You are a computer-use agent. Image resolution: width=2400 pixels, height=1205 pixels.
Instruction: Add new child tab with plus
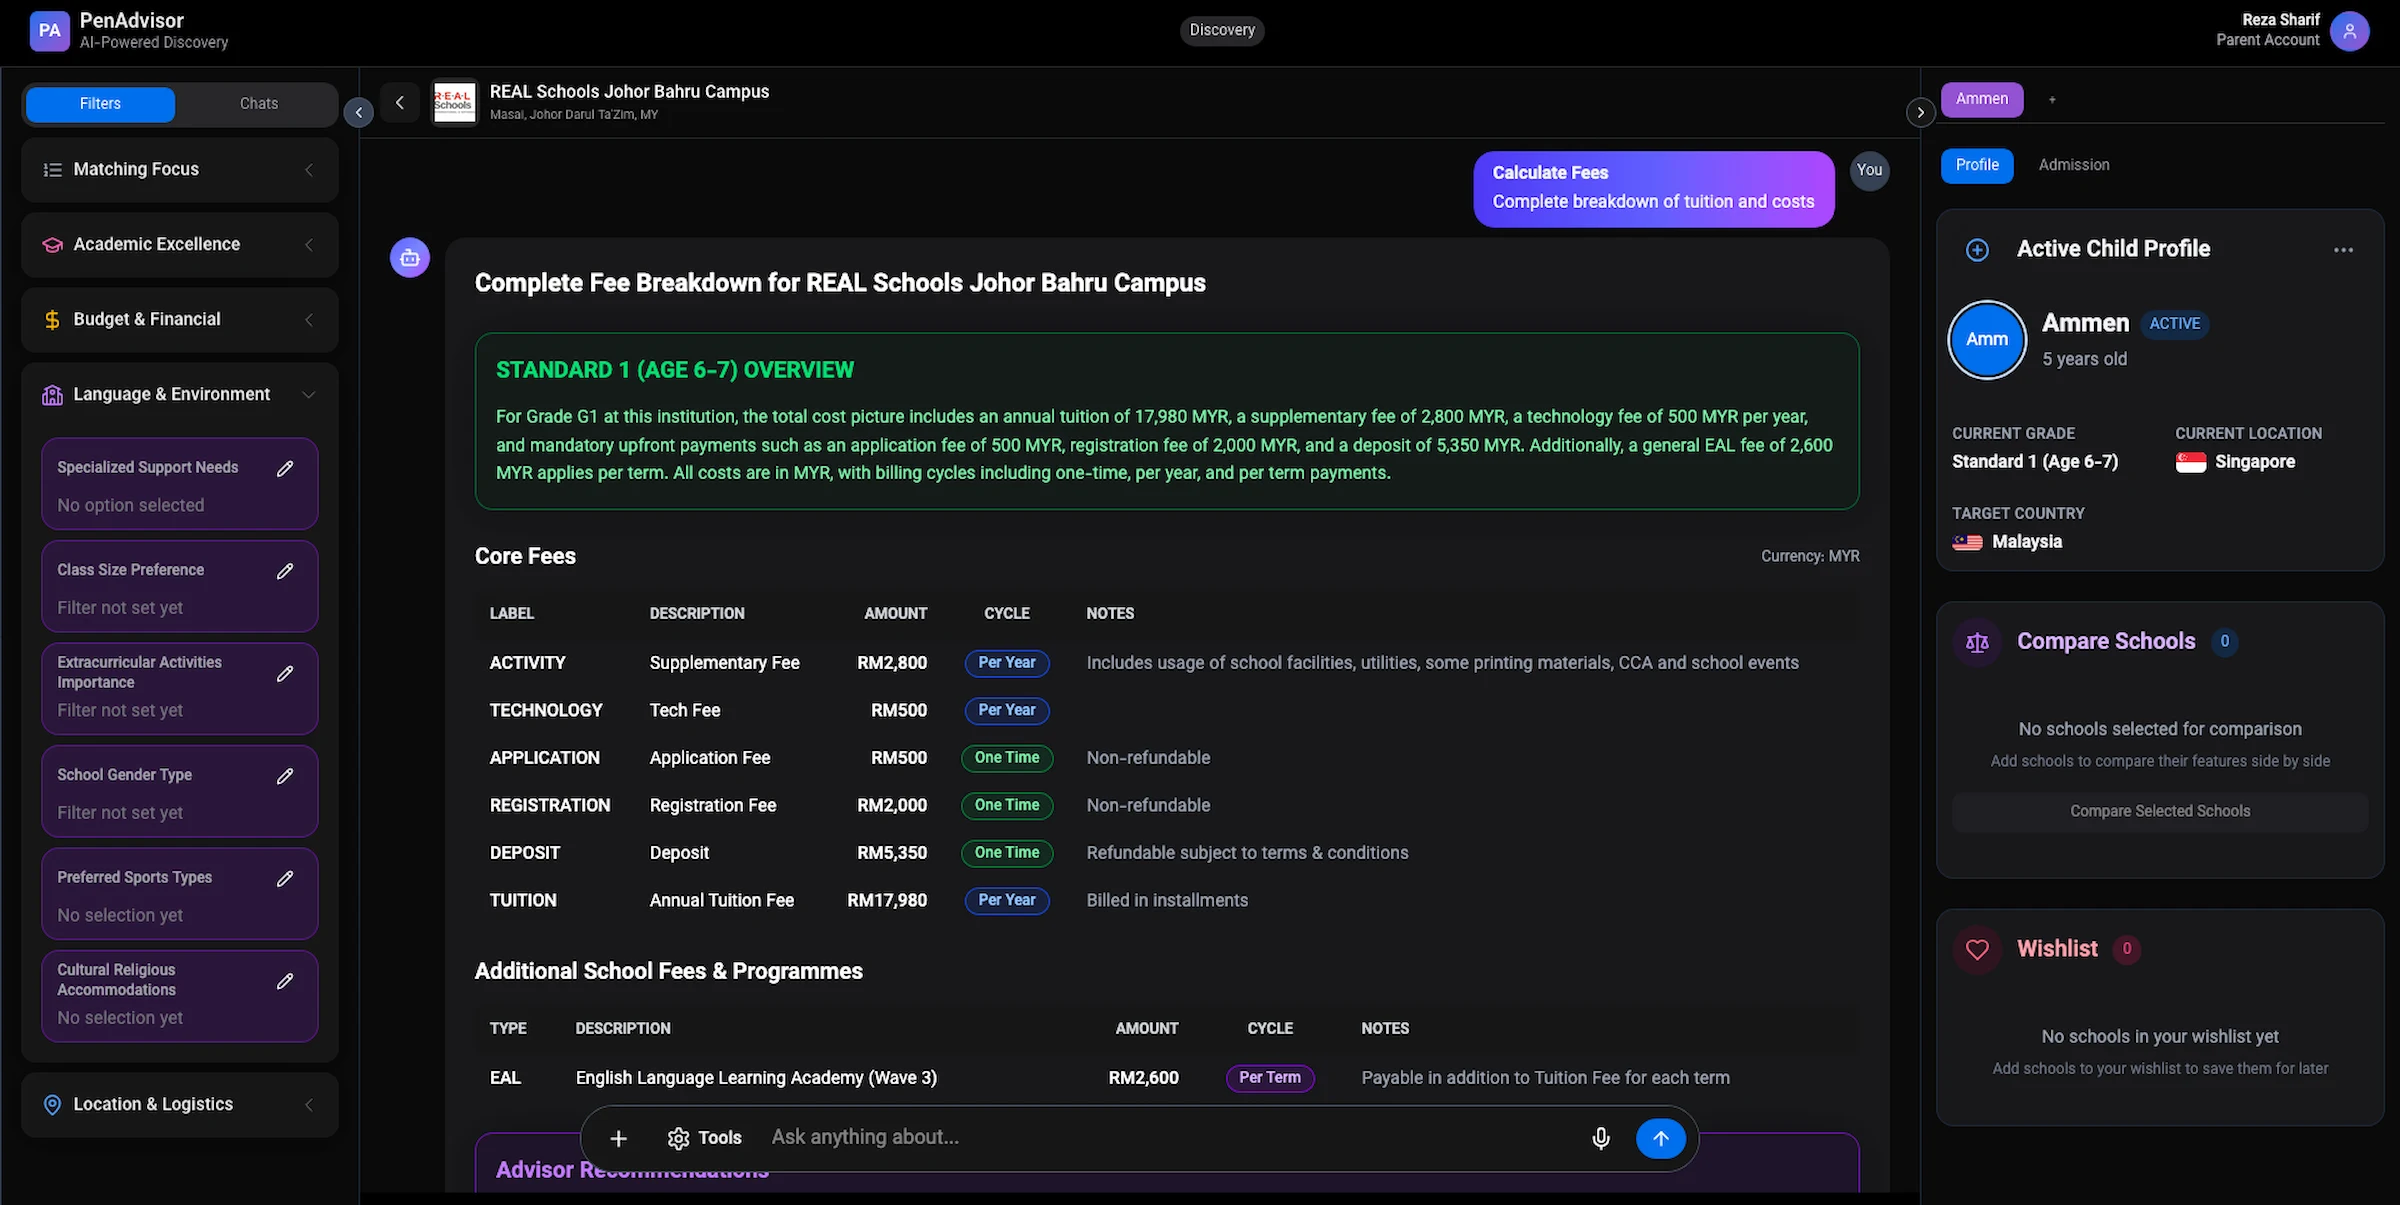(2052, 100)
